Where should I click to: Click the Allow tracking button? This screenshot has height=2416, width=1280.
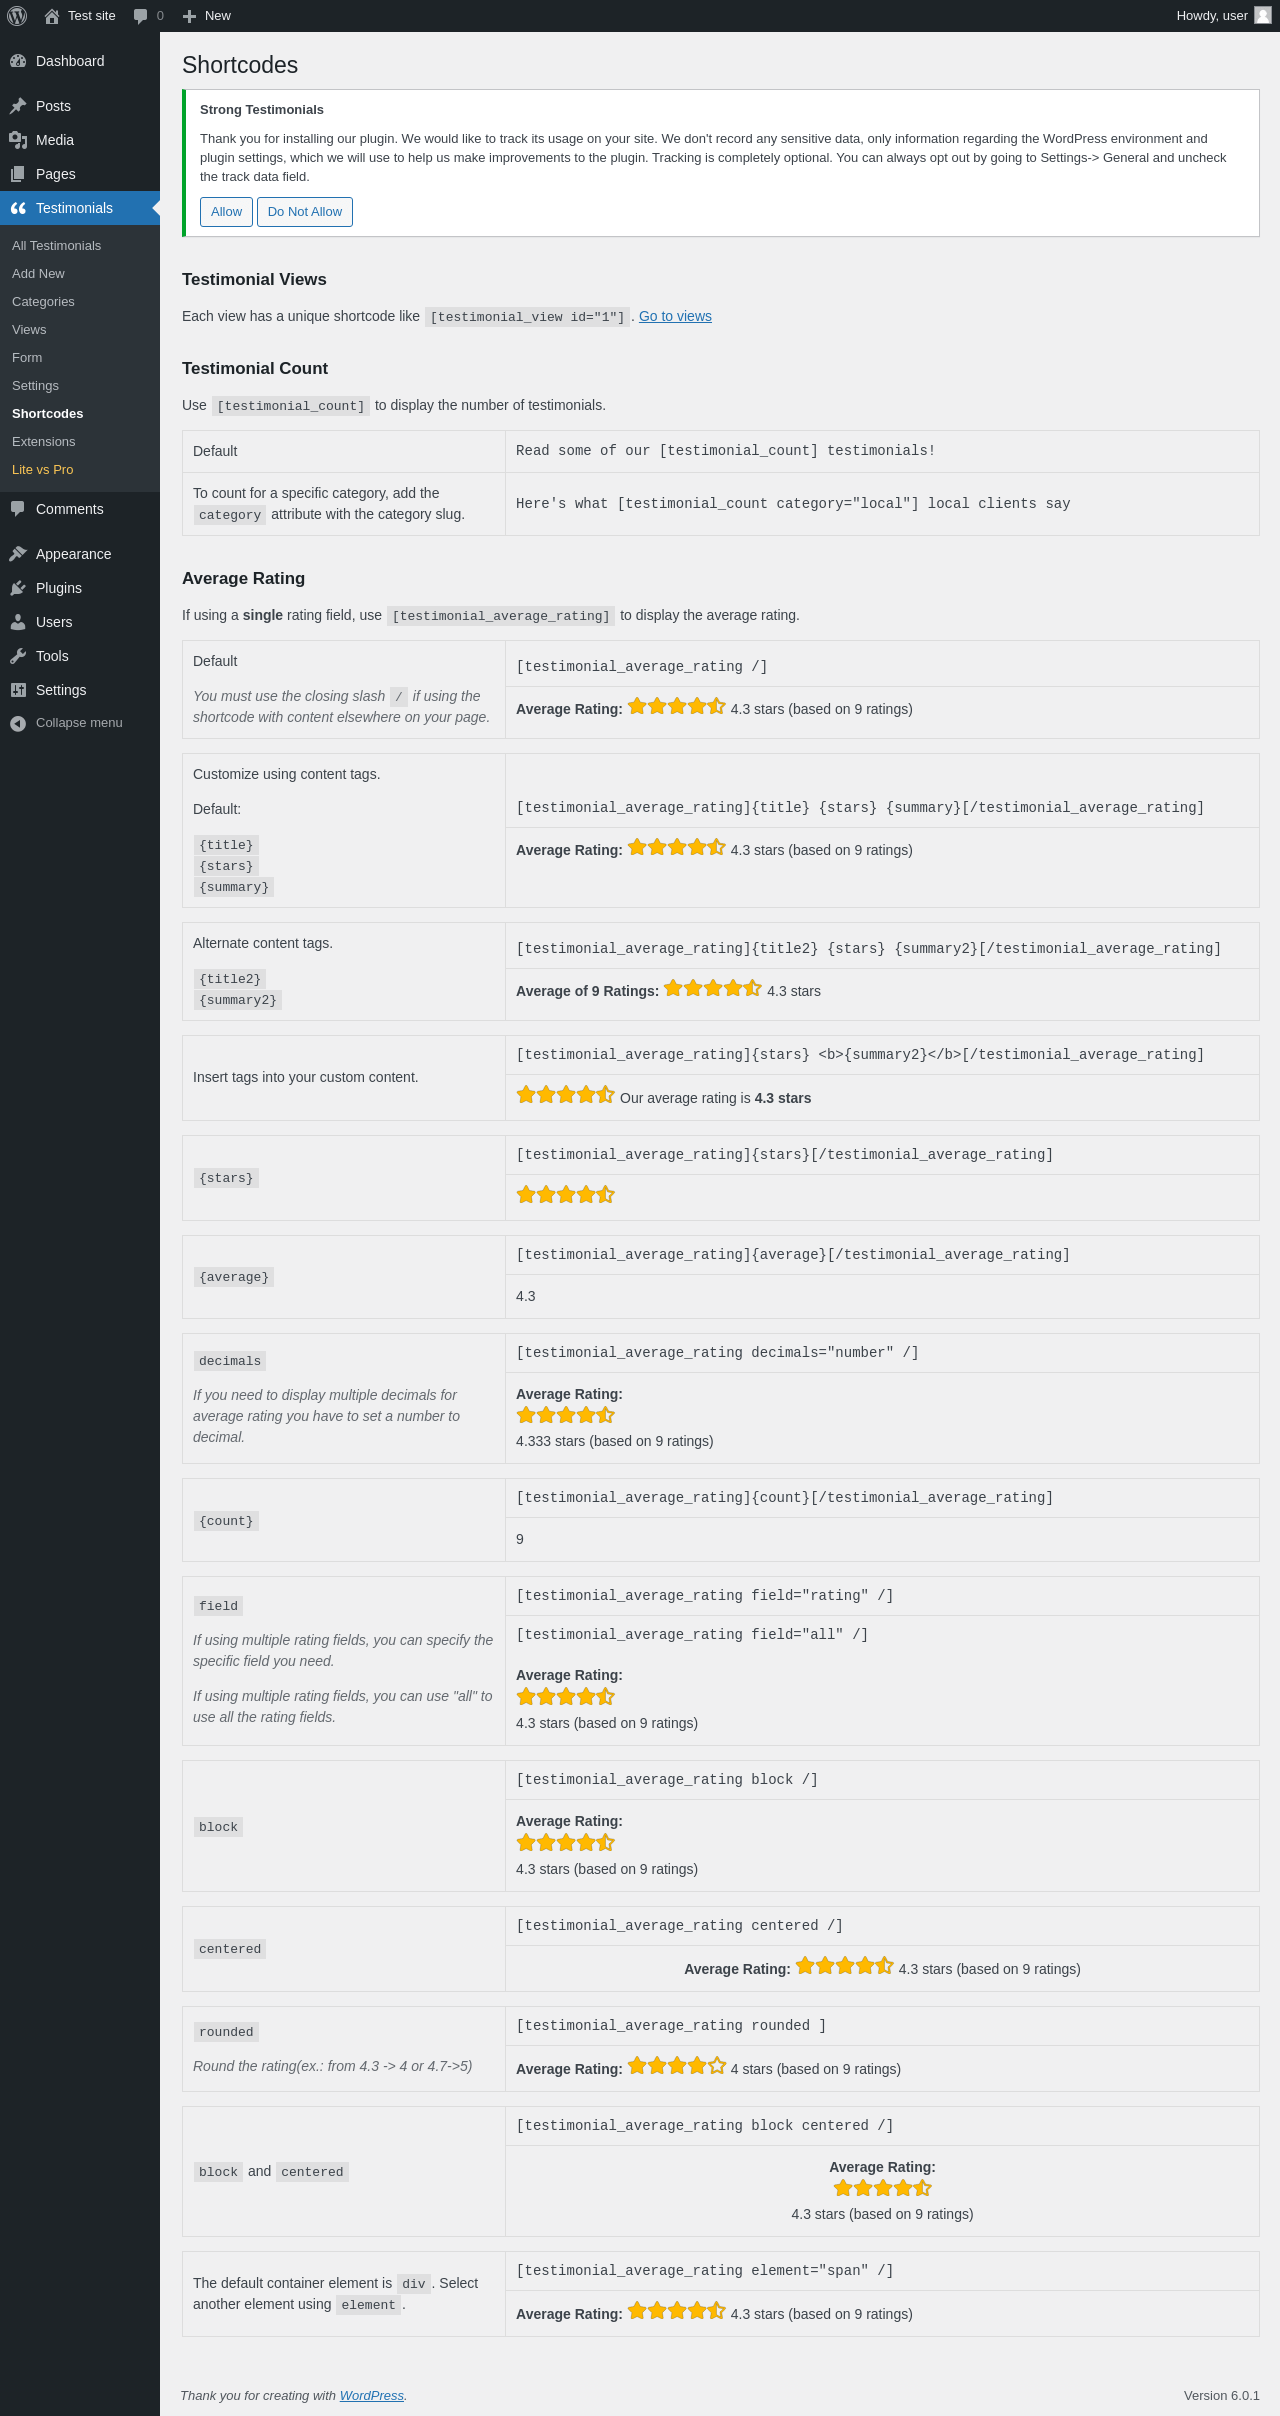(x=226, y=212)
